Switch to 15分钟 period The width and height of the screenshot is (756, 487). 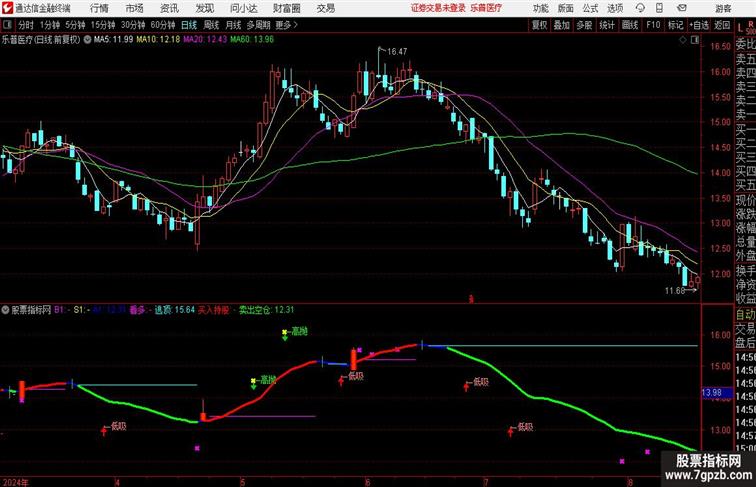(103, 25)
